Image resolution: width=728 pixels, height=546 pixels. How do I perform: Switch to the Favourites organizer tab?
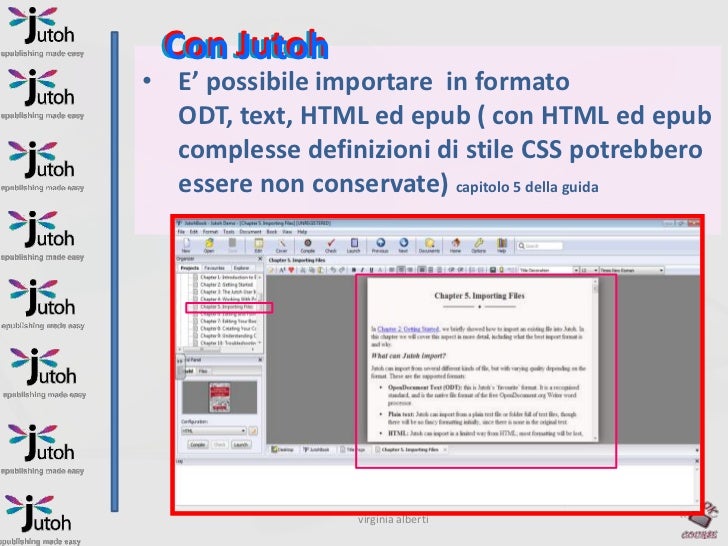click(214, 268)
